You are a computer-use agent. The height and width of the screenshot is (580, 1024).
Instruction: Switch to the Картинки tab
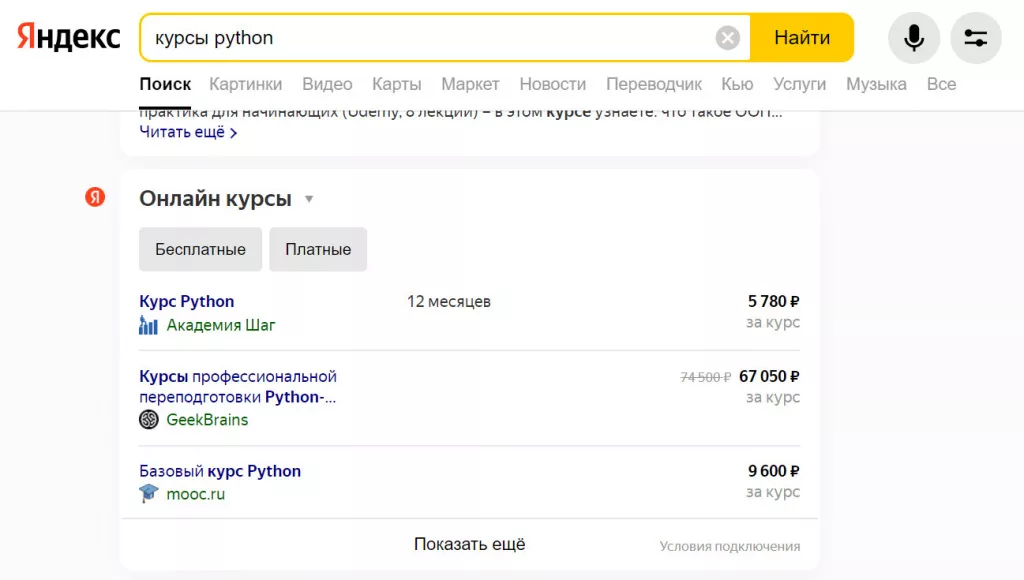[246, 84]
